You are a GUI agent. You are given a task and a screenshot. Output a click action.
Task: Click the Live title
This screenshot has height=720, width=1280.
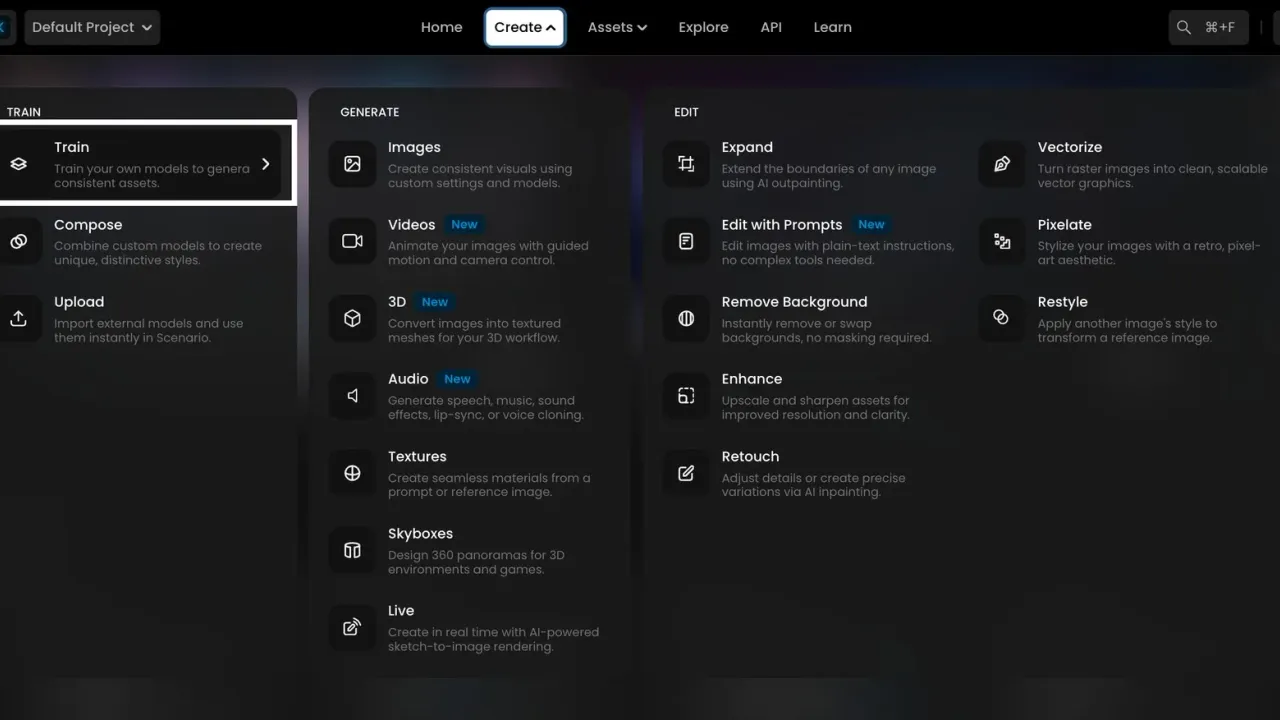pos(401,611)
